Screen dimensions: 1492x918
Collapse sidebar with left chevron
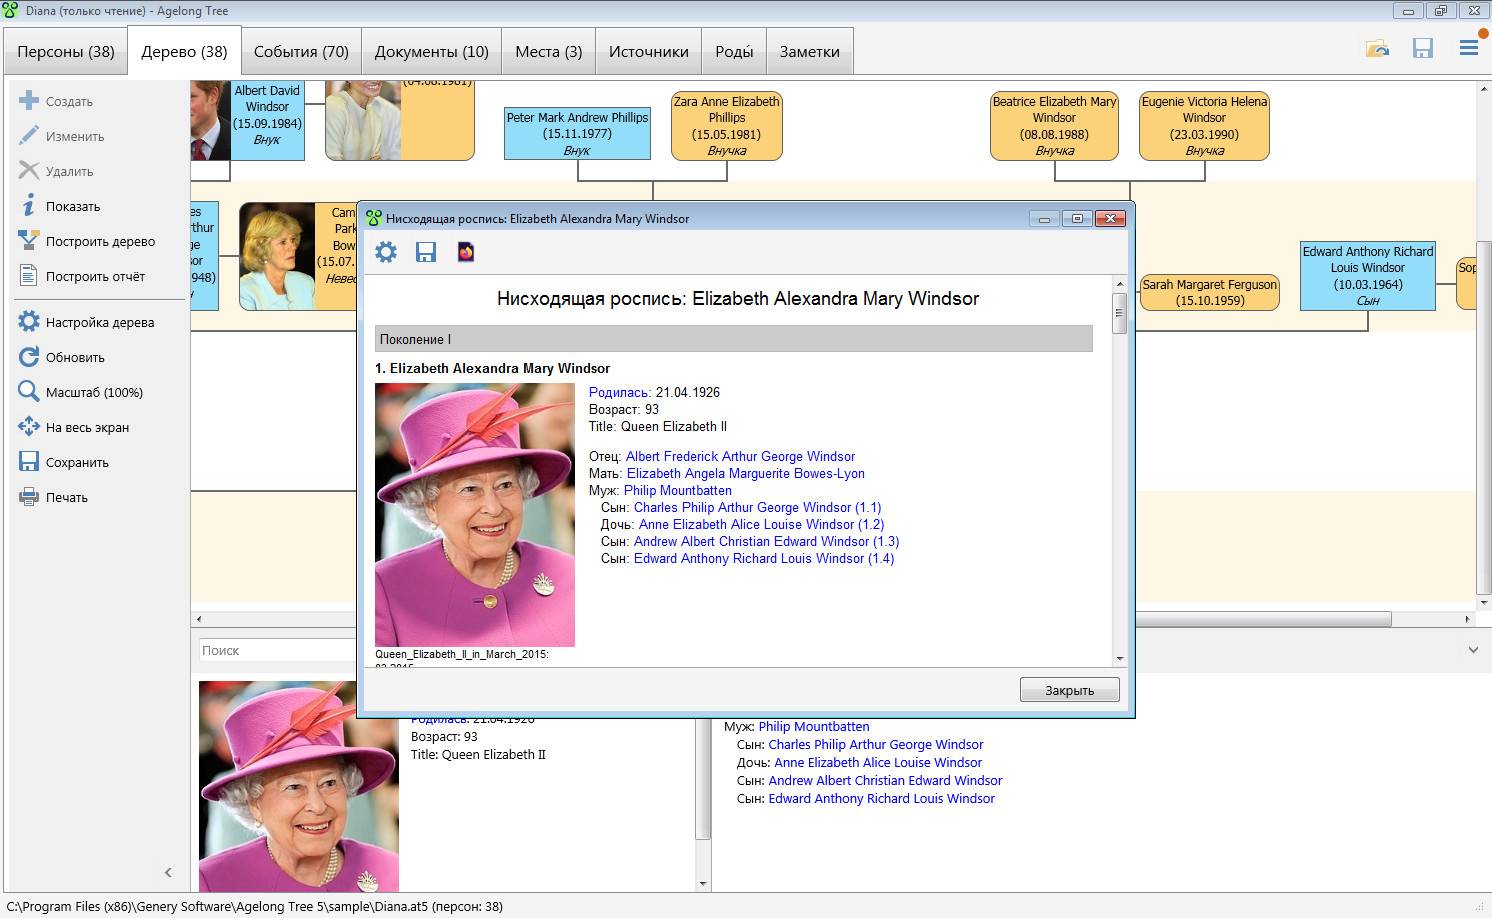[168, 872]
